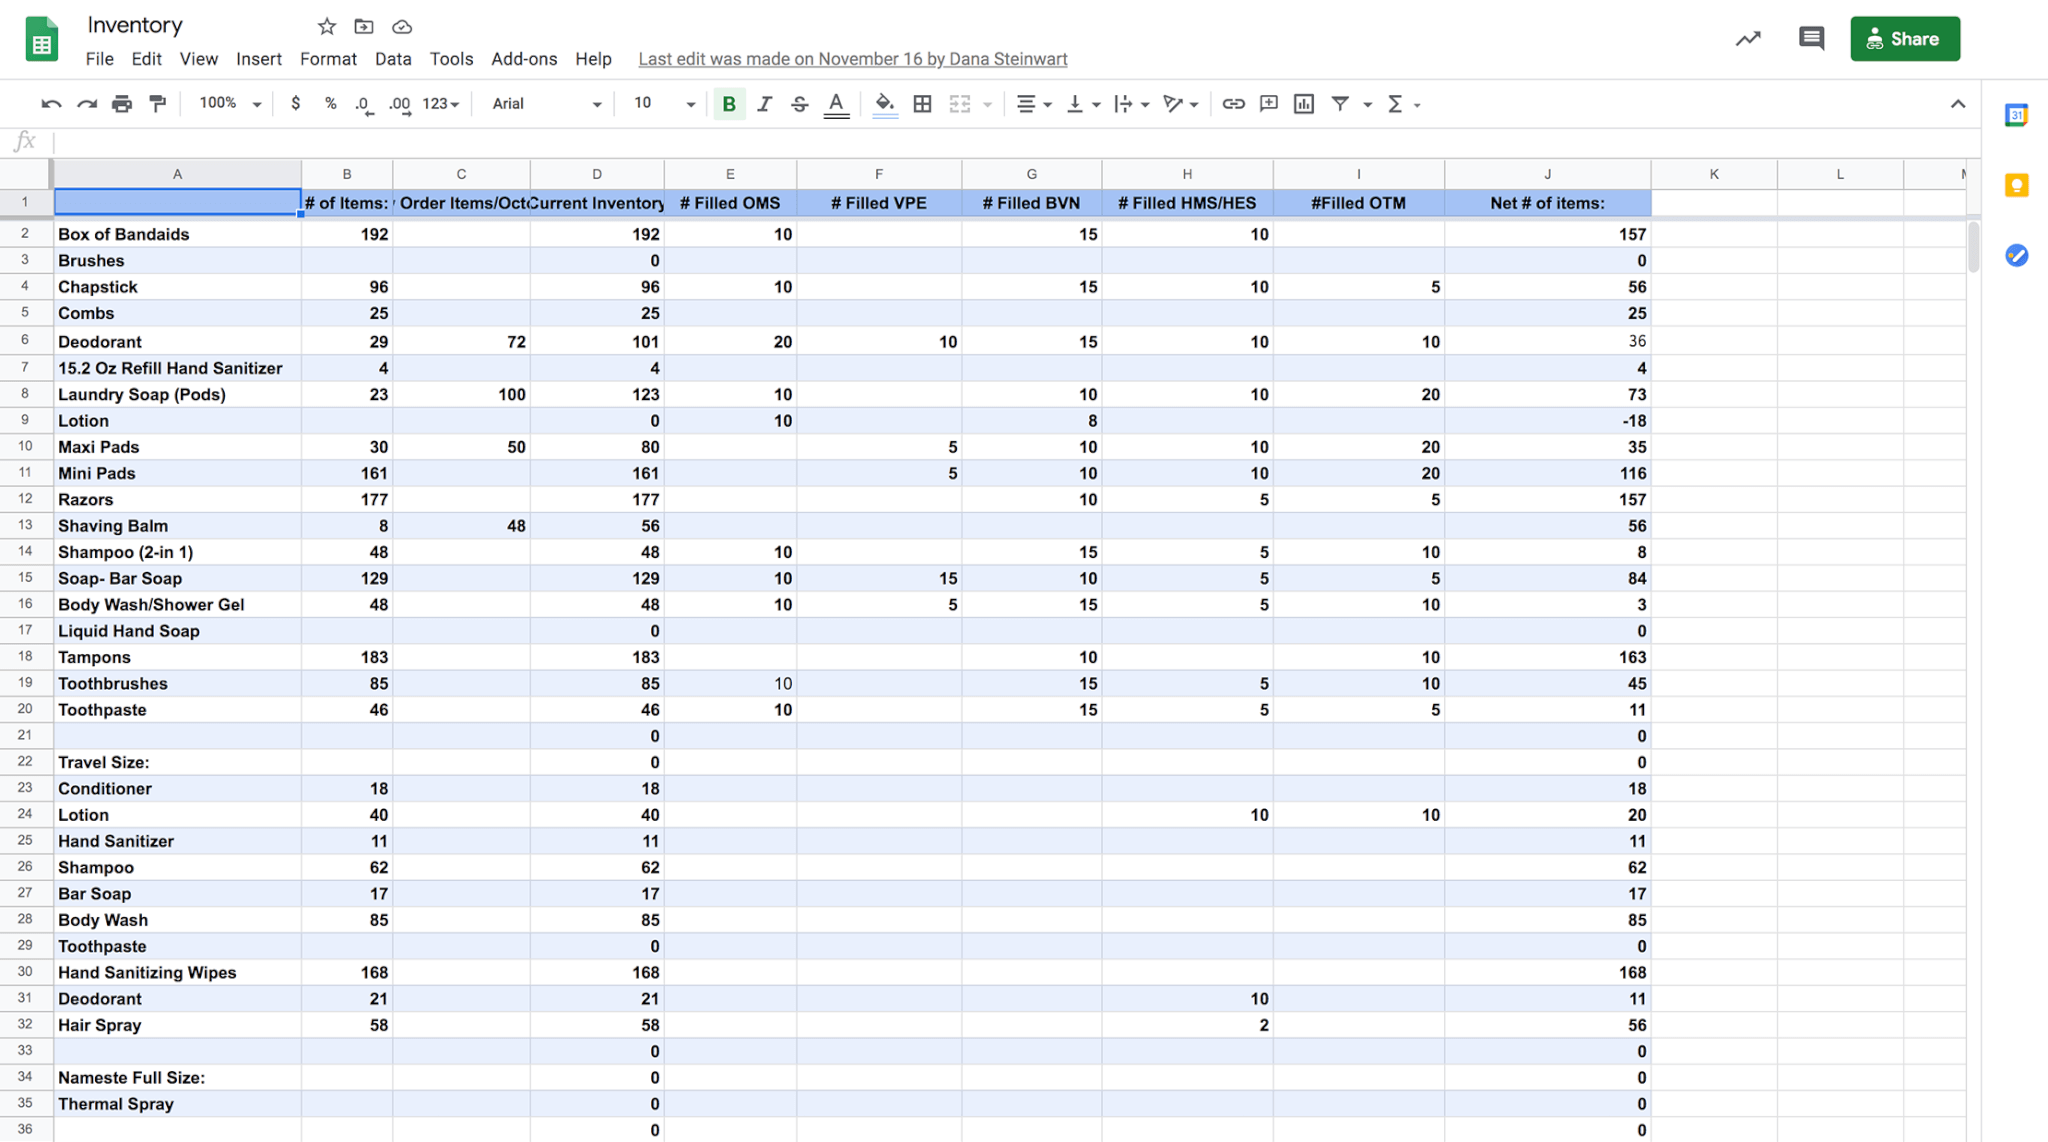This screenshot has height=1142, width=2048.
Task: Format as currency with dollar icon
Action: 295,104
